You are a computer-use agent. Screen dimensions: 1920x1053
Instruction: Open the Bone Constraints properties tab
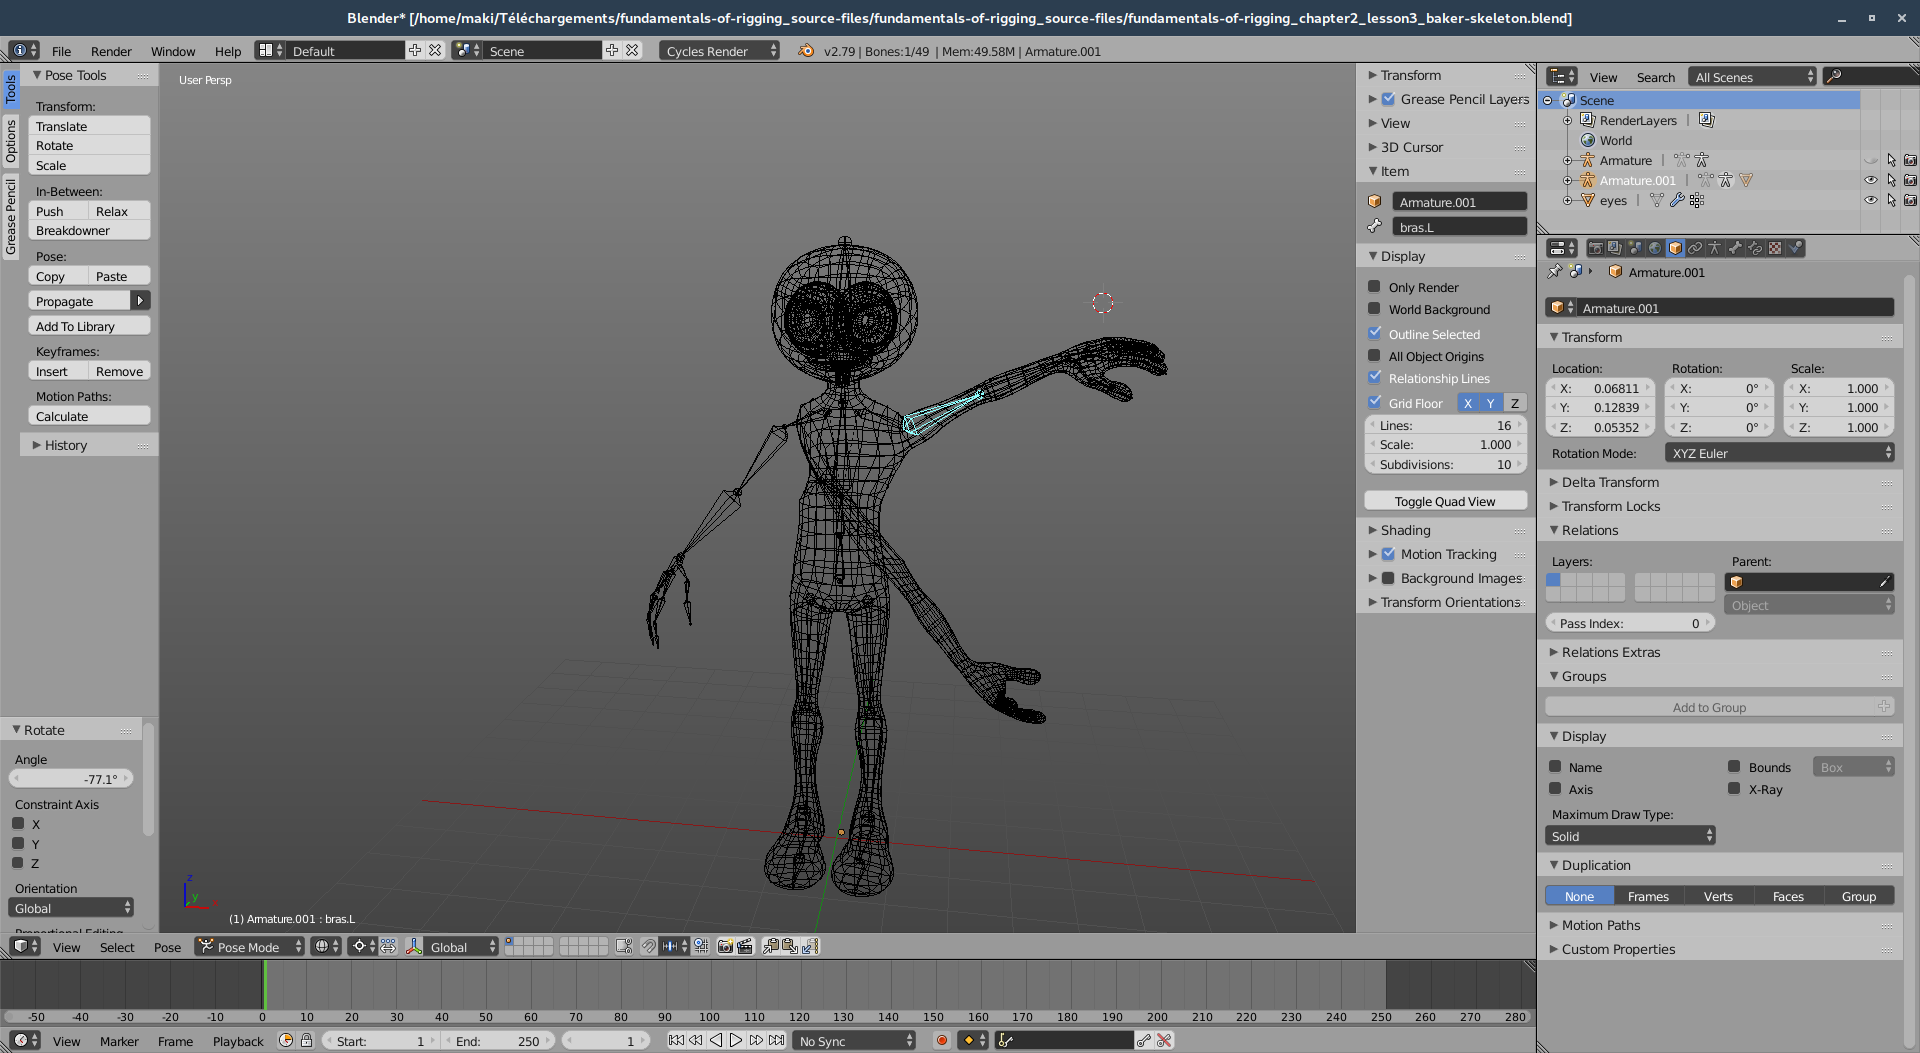coord(1755,248)
